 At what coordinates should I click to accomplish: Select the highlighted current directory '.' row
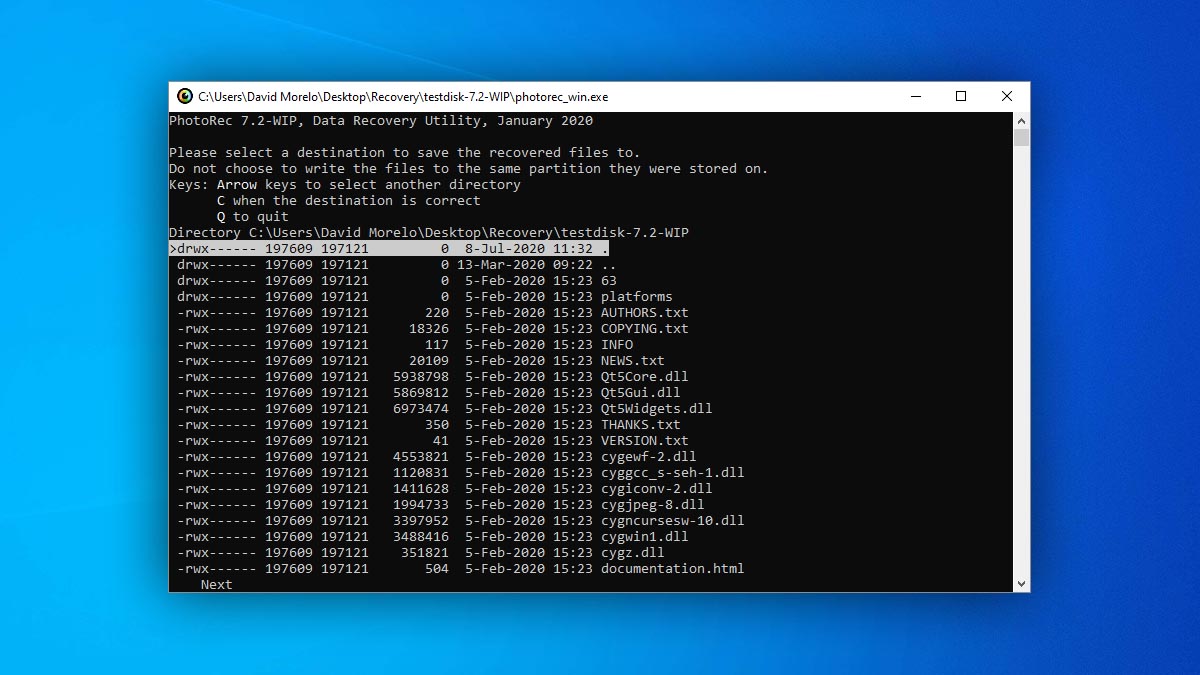389,249
